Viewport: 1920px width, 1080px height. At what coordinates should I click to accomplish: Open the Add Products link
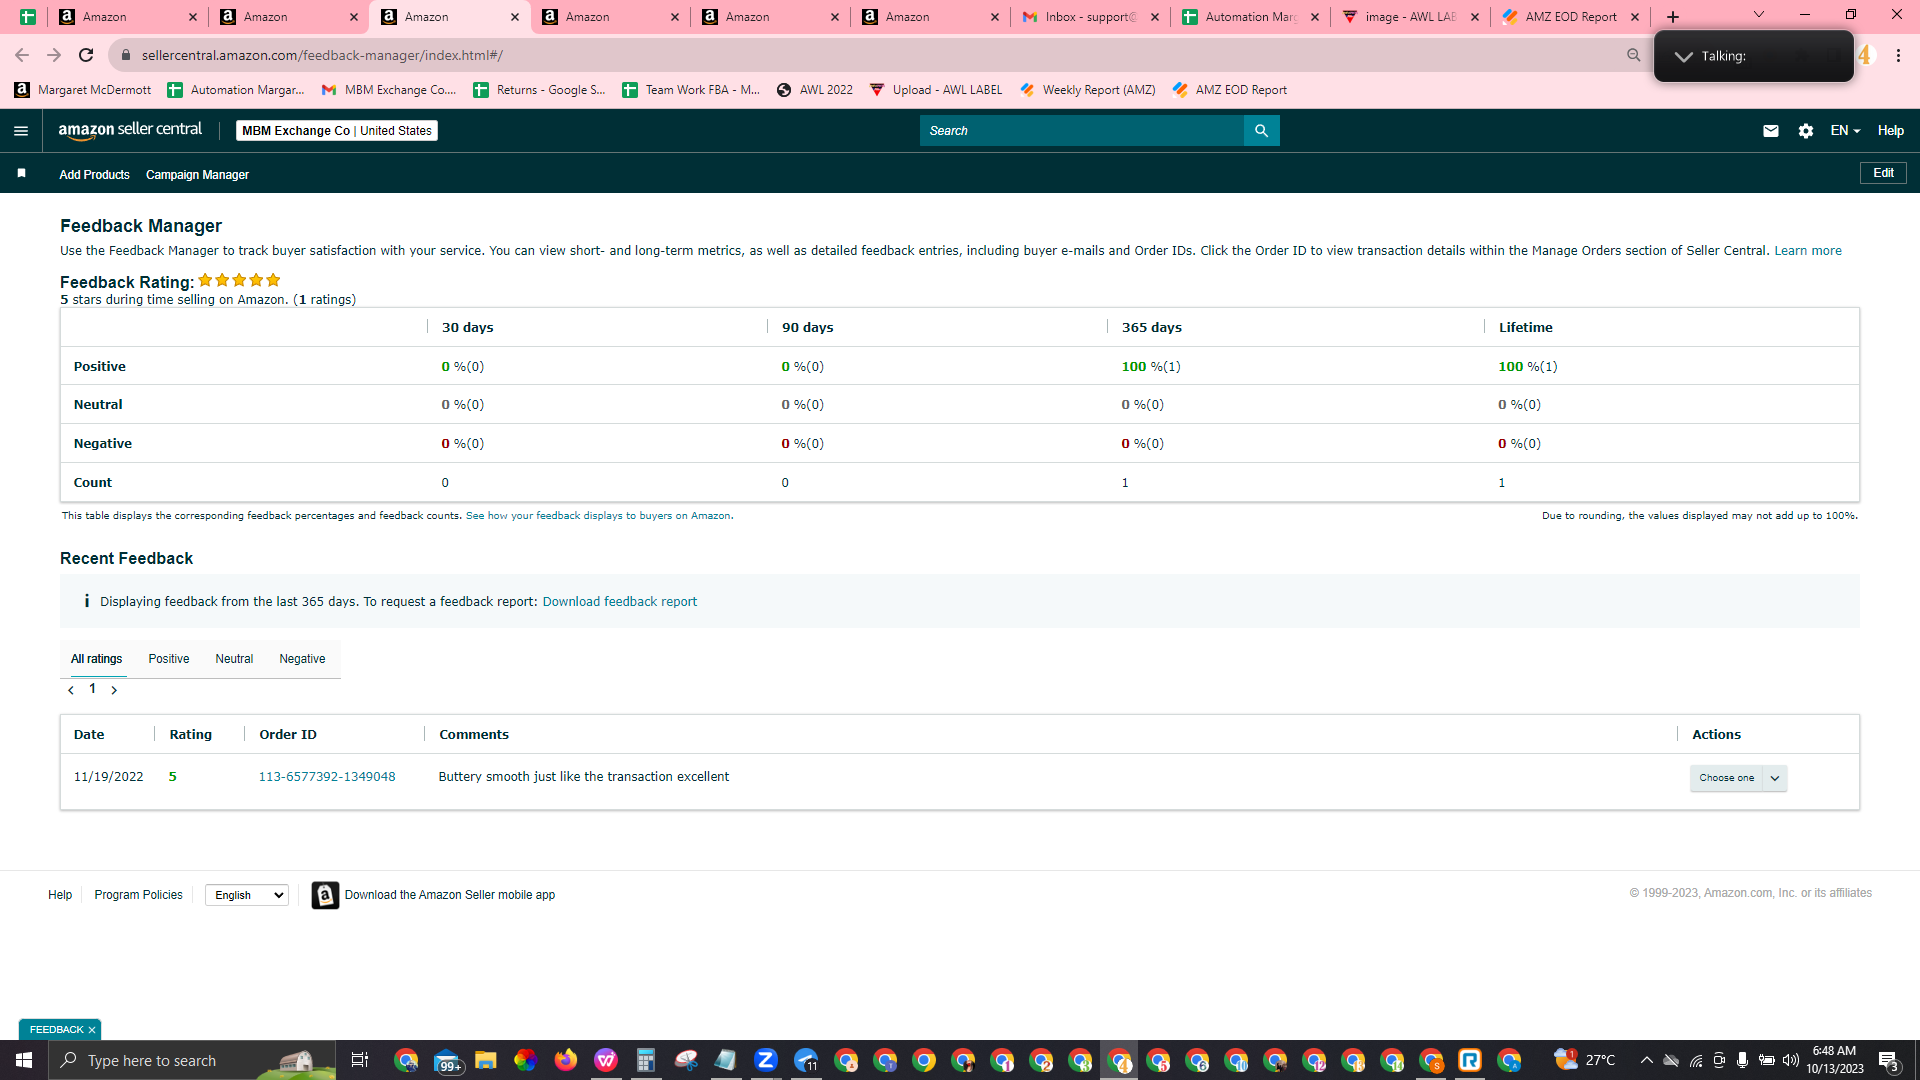(x=94, y=175)
